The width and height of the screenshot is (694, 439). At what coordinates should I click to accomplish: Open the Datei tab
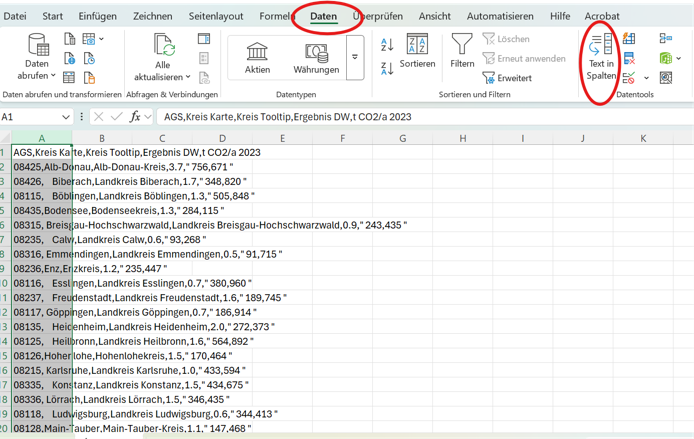click(15, 16)
